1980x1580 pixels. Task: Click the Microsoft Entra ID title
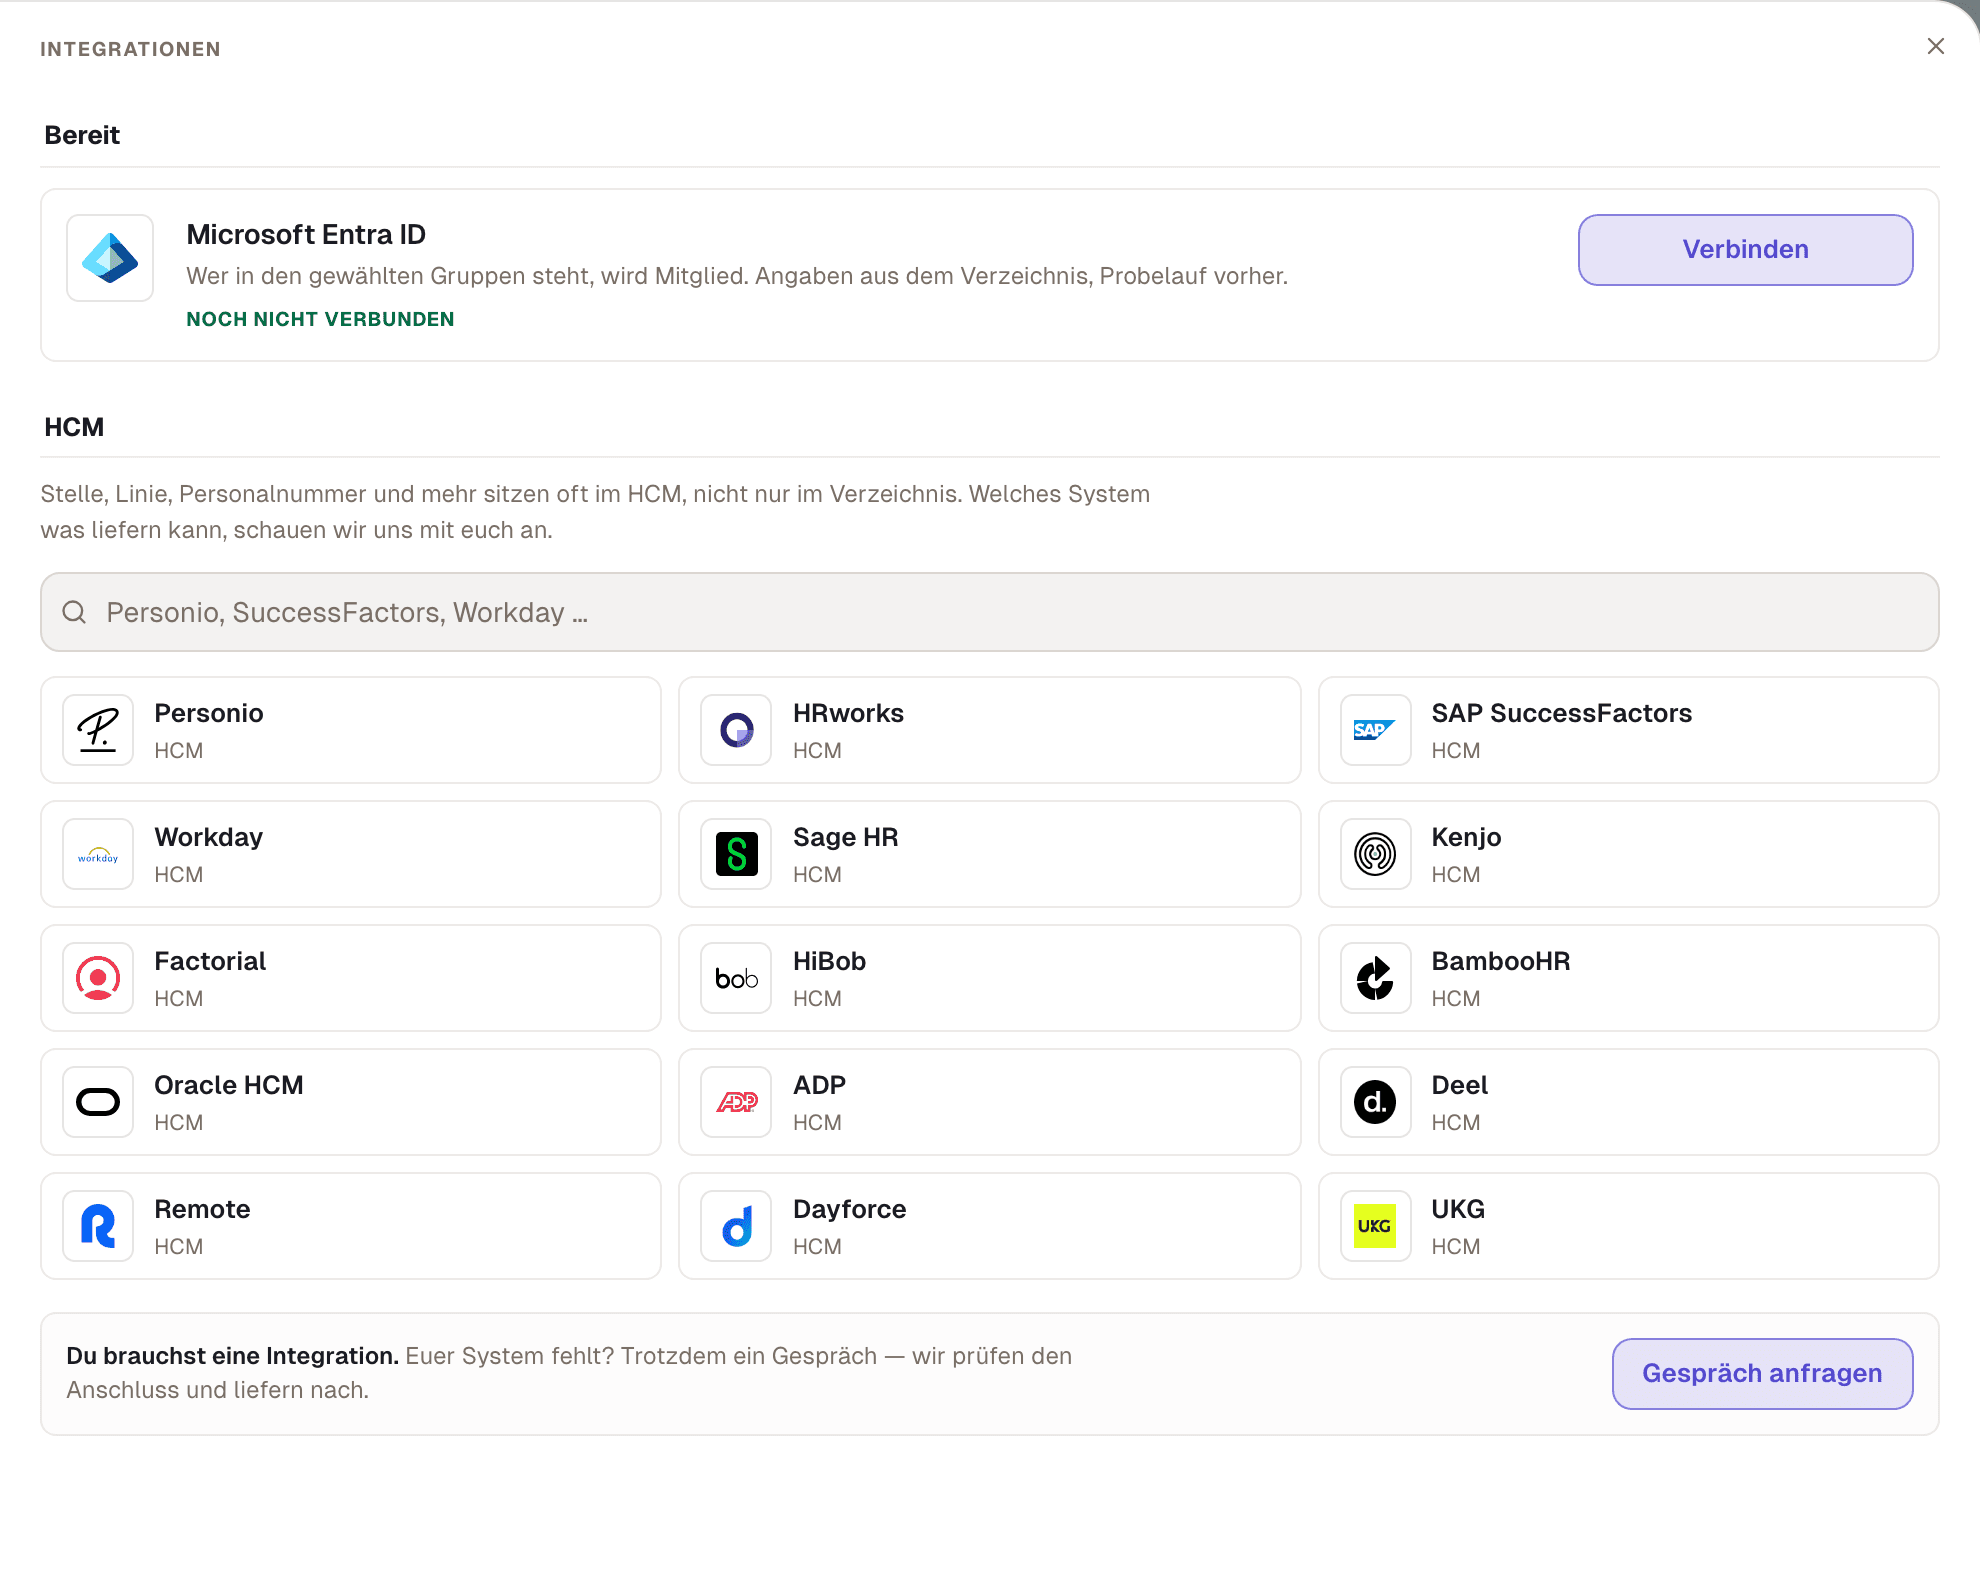(x=306, y=234)
